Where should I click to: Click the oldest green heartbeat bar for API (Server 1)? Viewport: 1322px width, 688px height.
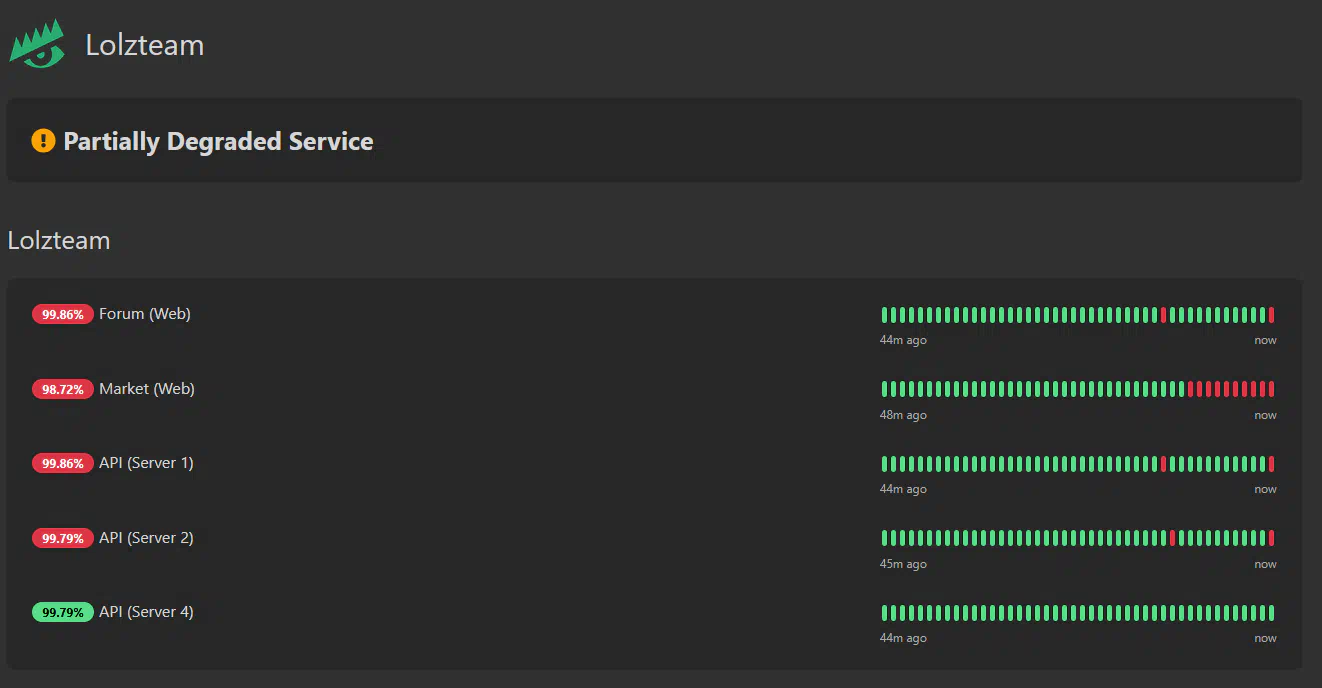[x=884, y=464]
